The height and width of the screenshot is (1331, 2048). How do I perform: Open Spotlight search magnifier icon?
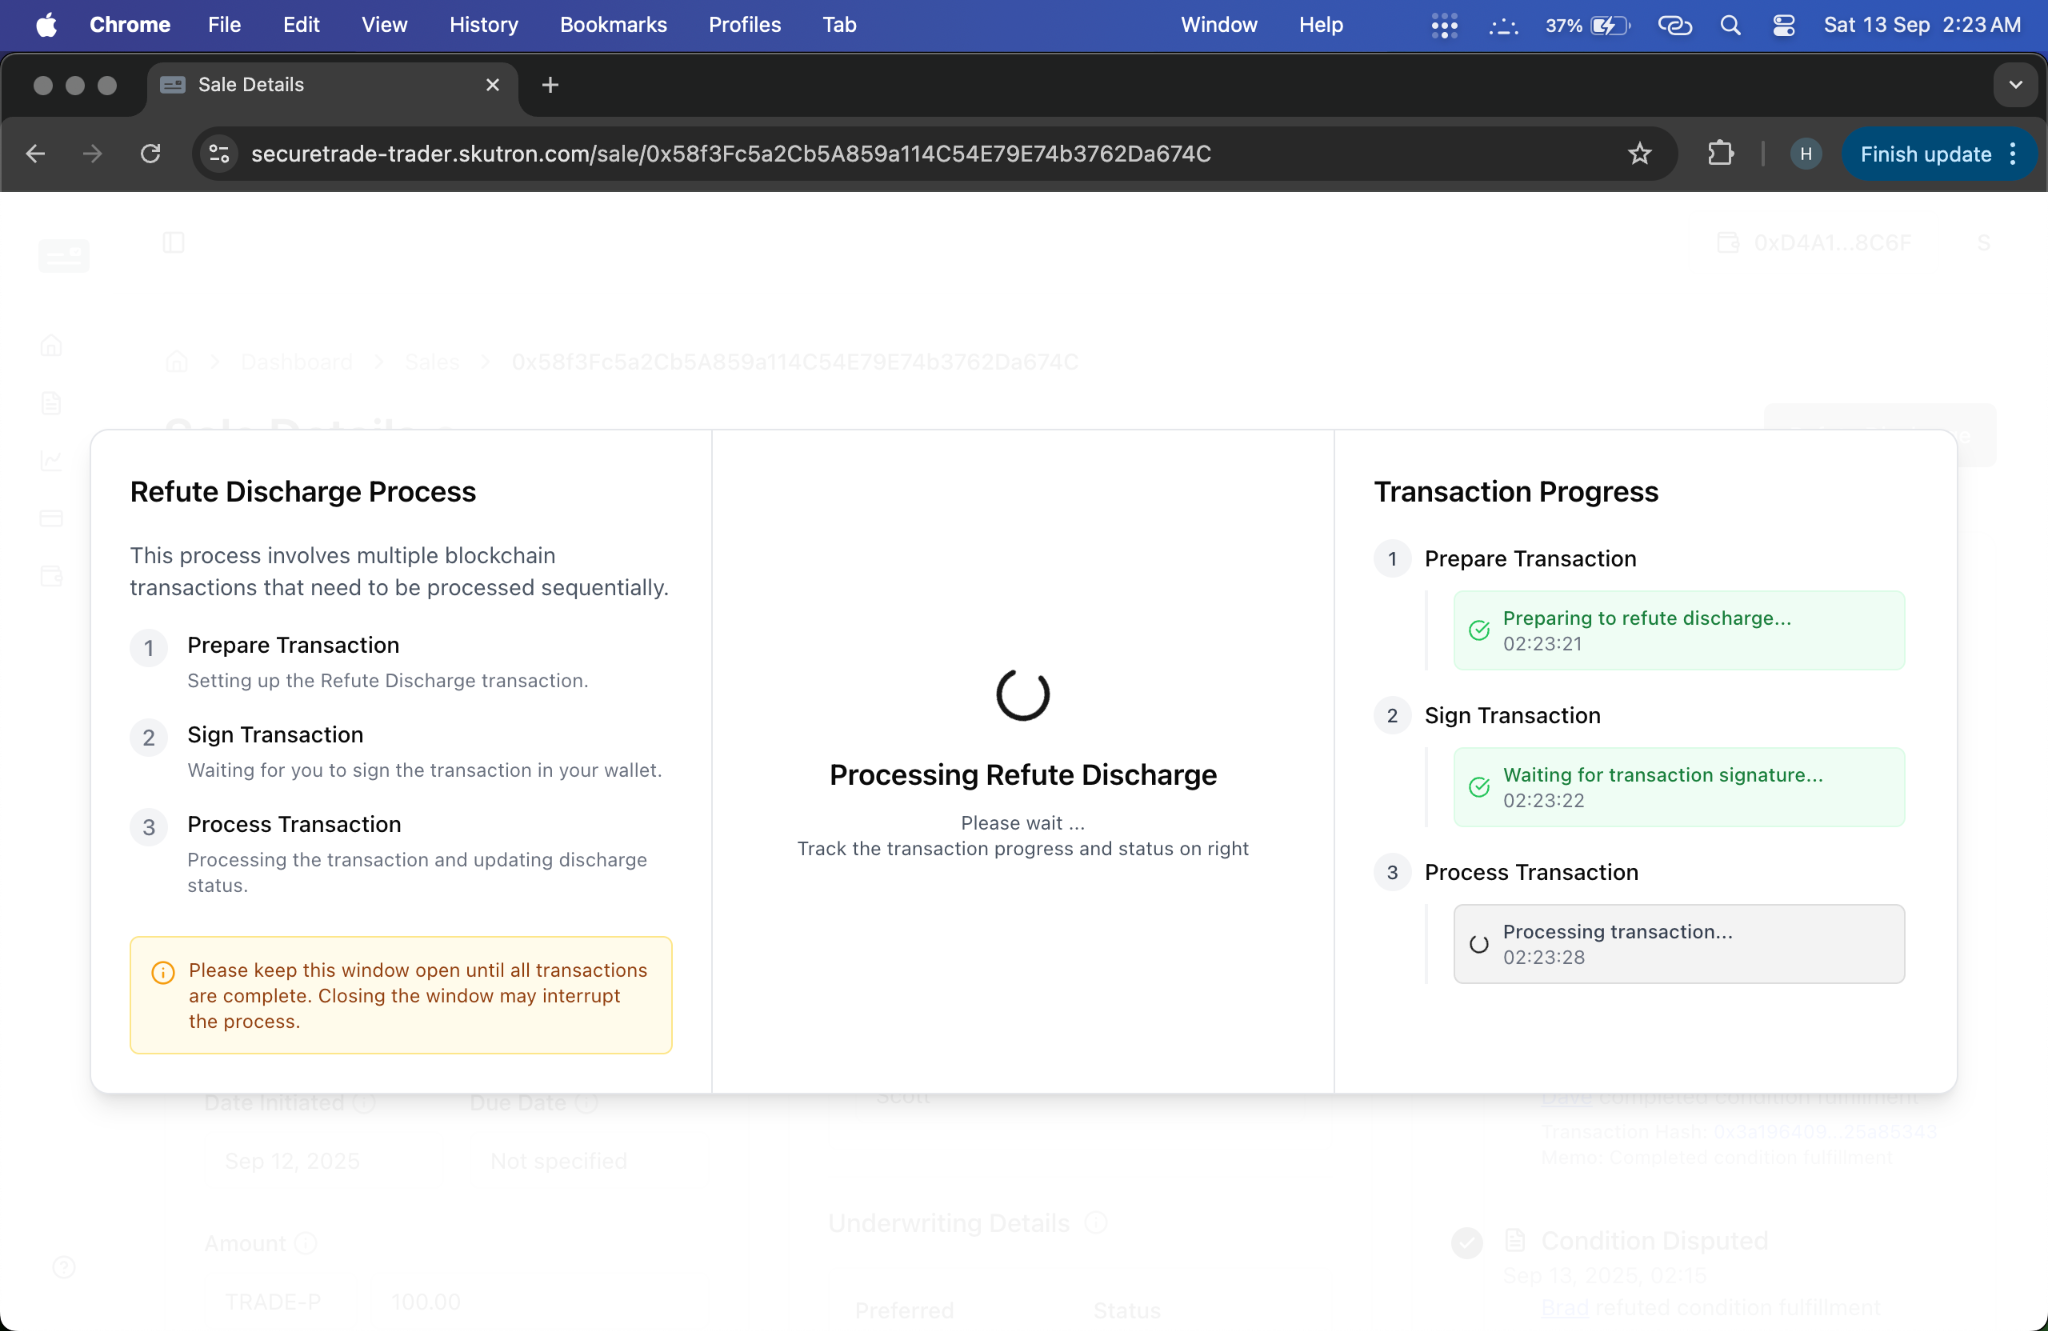click(1730, 25)
